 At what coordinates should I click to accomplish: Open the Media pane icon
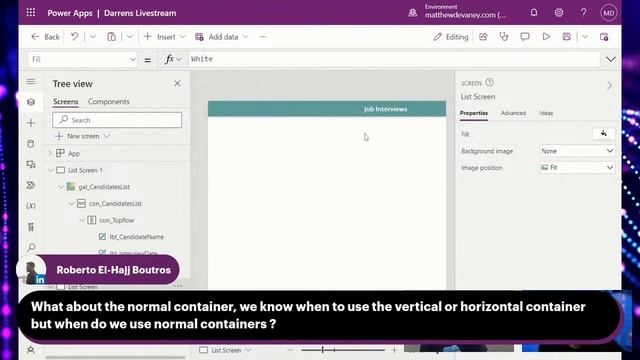pyautogui.click(x=31, y=164)
